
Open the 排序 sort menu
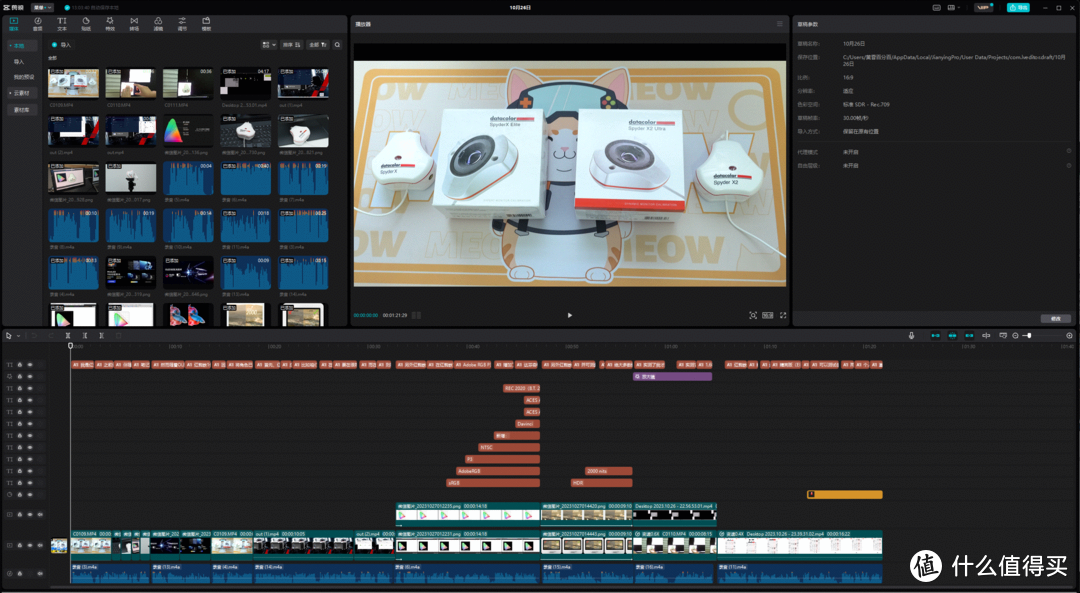[291, 45]
